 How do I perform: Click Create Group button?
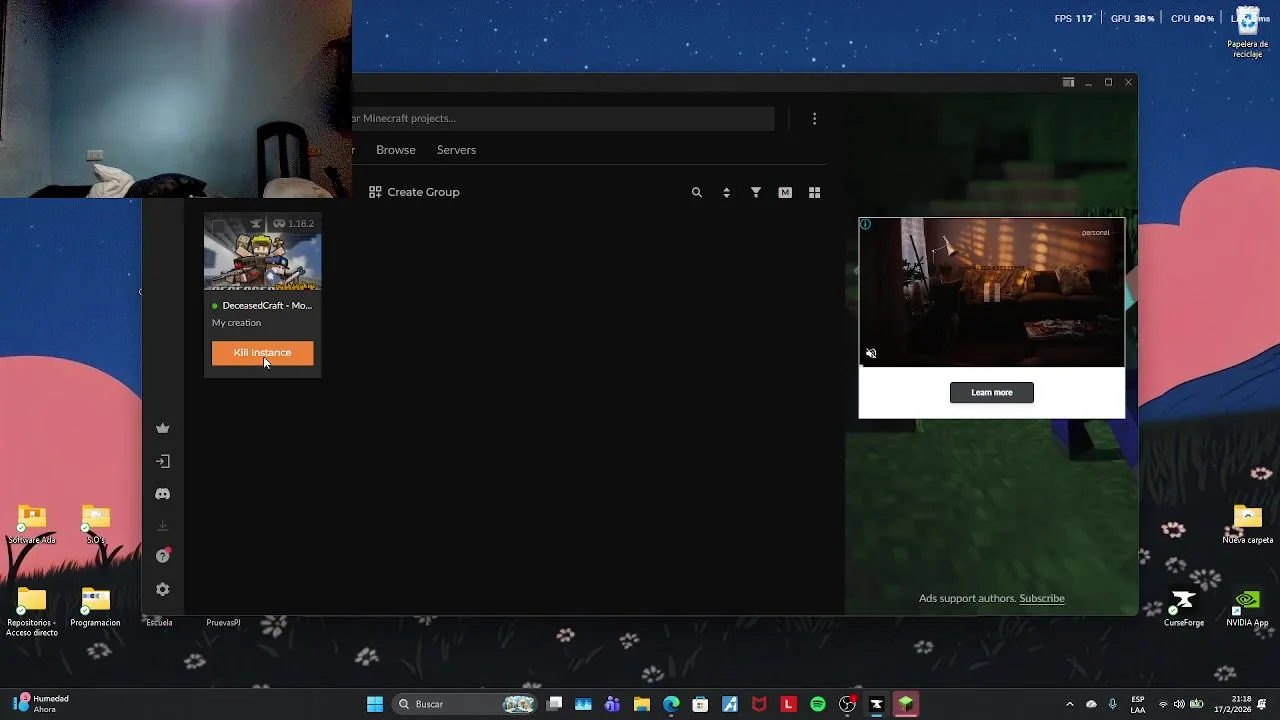(414, 192)
